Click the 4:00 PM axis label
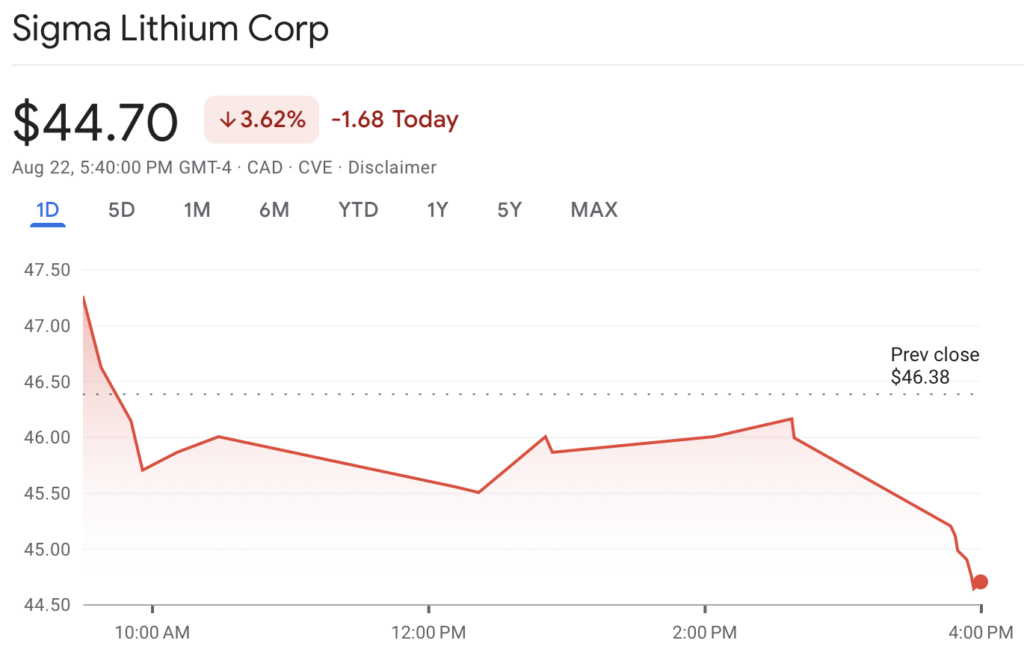Screen dimensions: 1024x664 click(980, 631)
